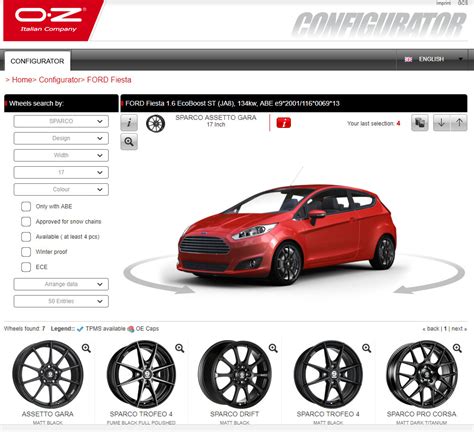This screenshot has height=432, width=474.
Task: Open Configurator breadcrumb link
Action: point(59,80)
